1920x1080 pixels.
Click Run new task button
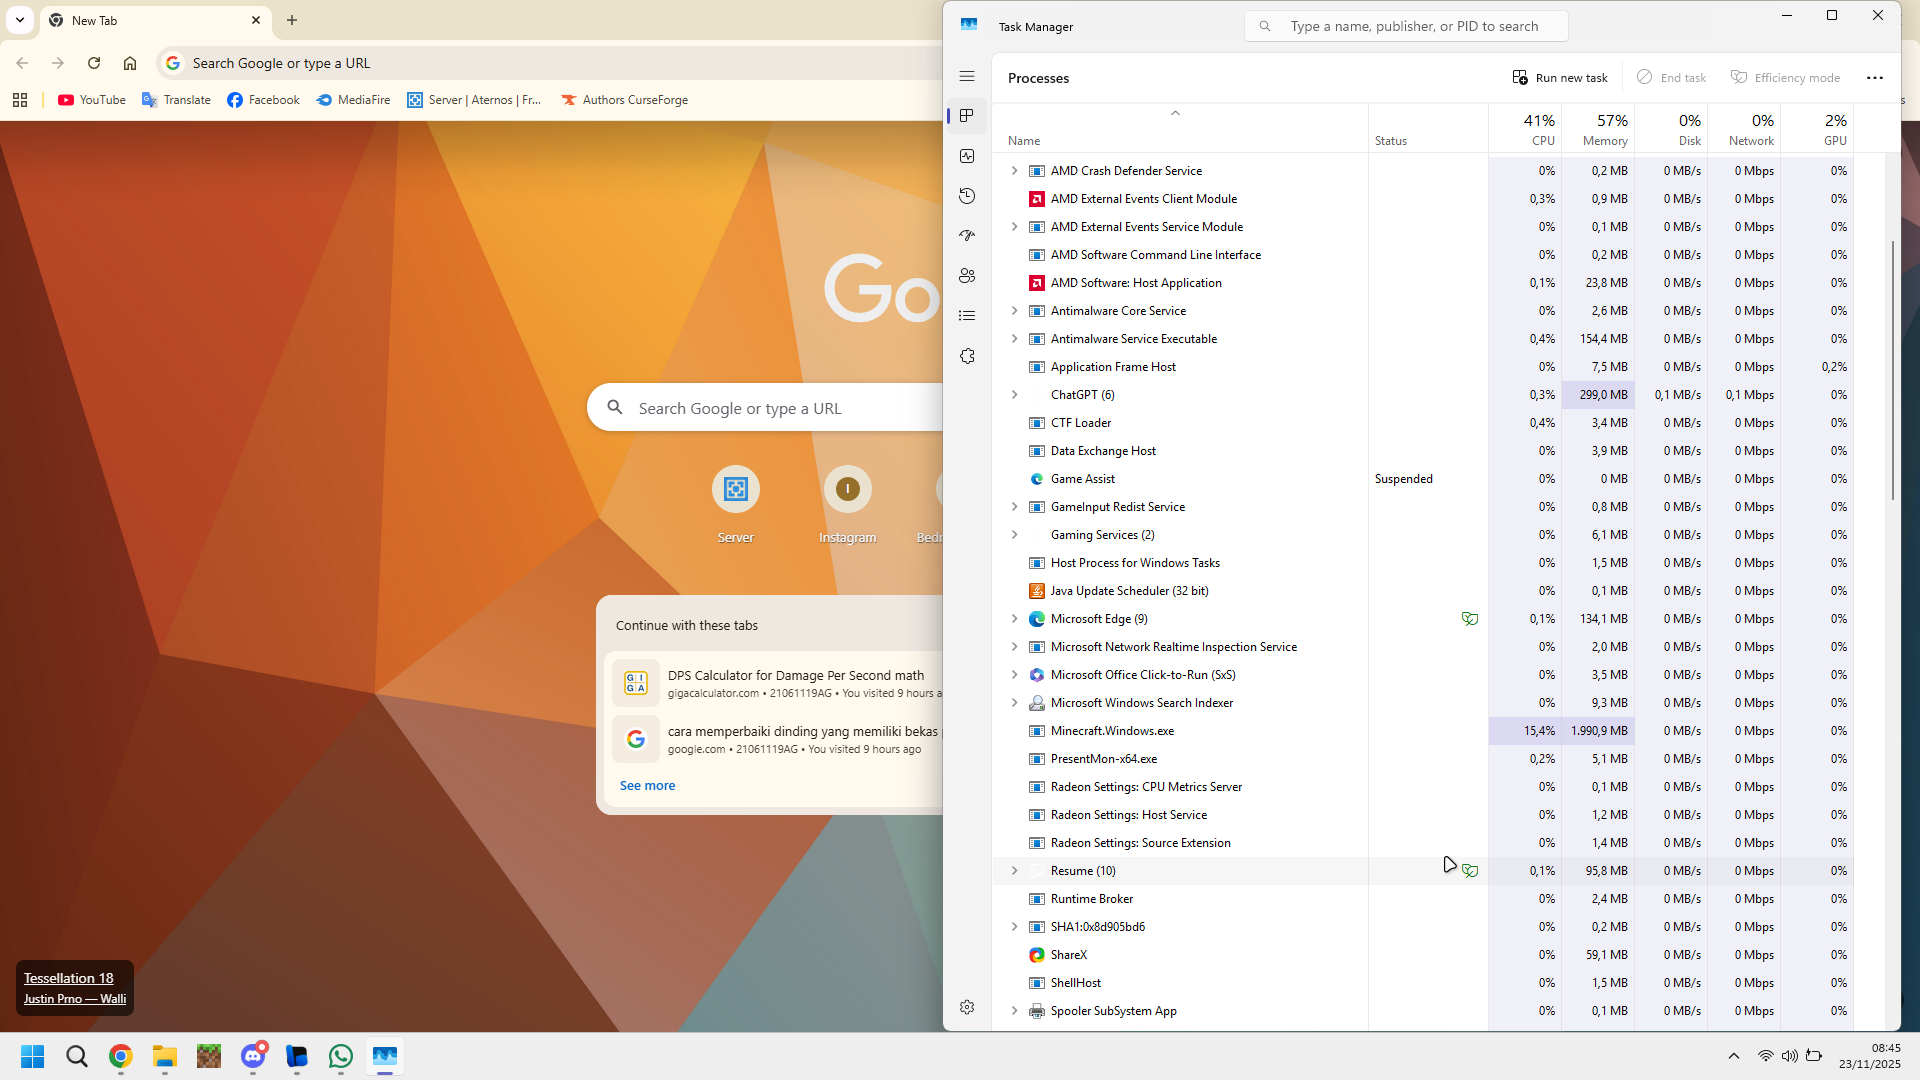click(1560, 78)
